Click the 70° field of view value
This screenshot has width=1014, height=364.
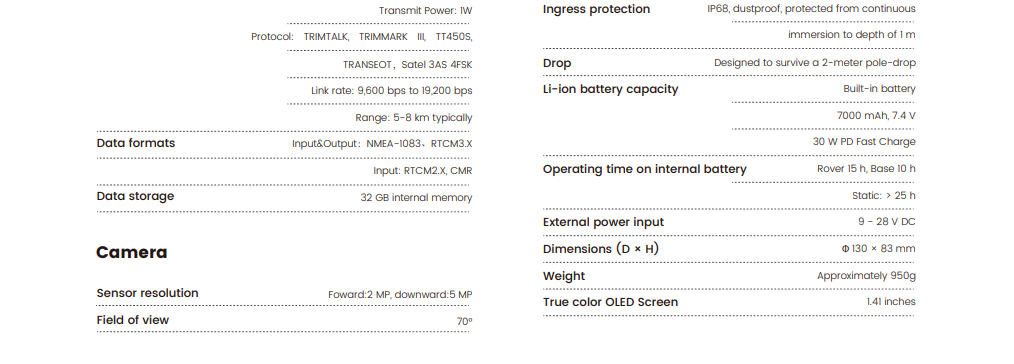pos(464,321)
